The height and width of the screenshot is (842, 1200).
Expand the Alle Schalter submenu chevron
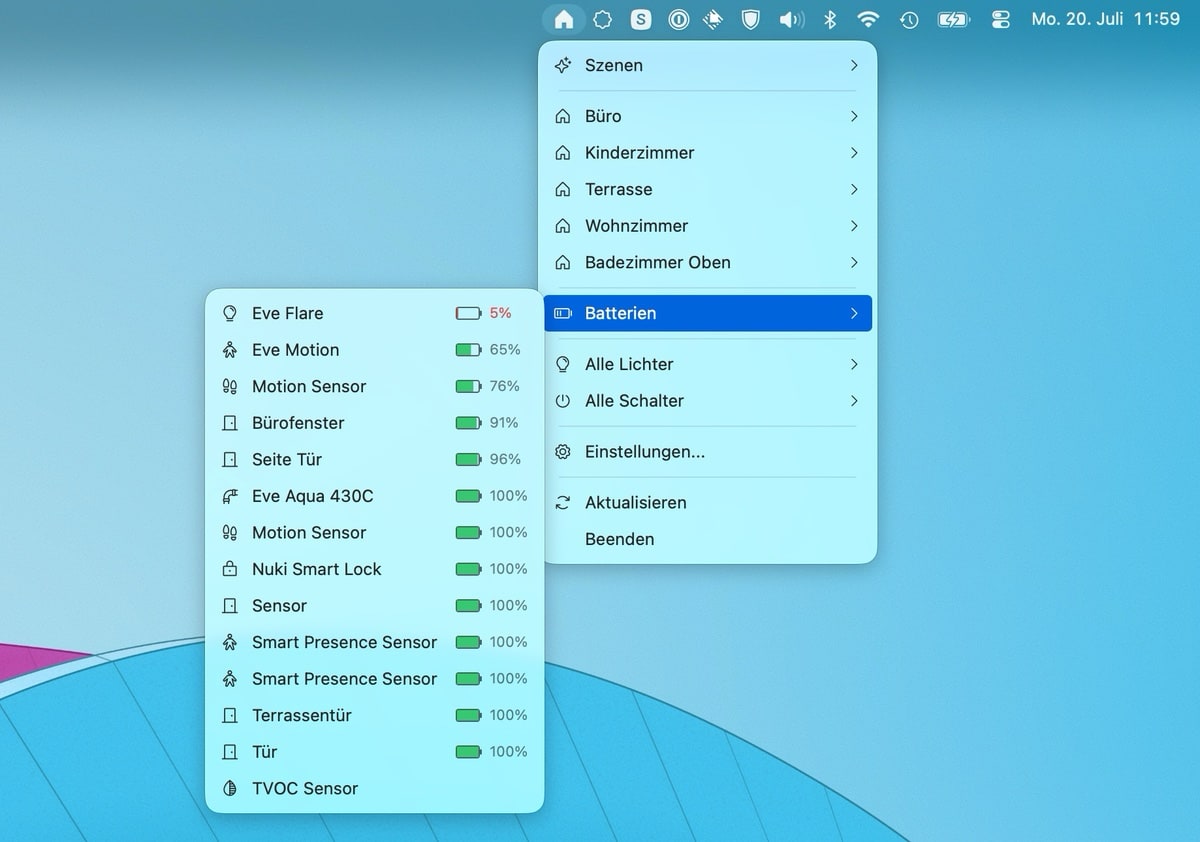(x=854, y=401)
